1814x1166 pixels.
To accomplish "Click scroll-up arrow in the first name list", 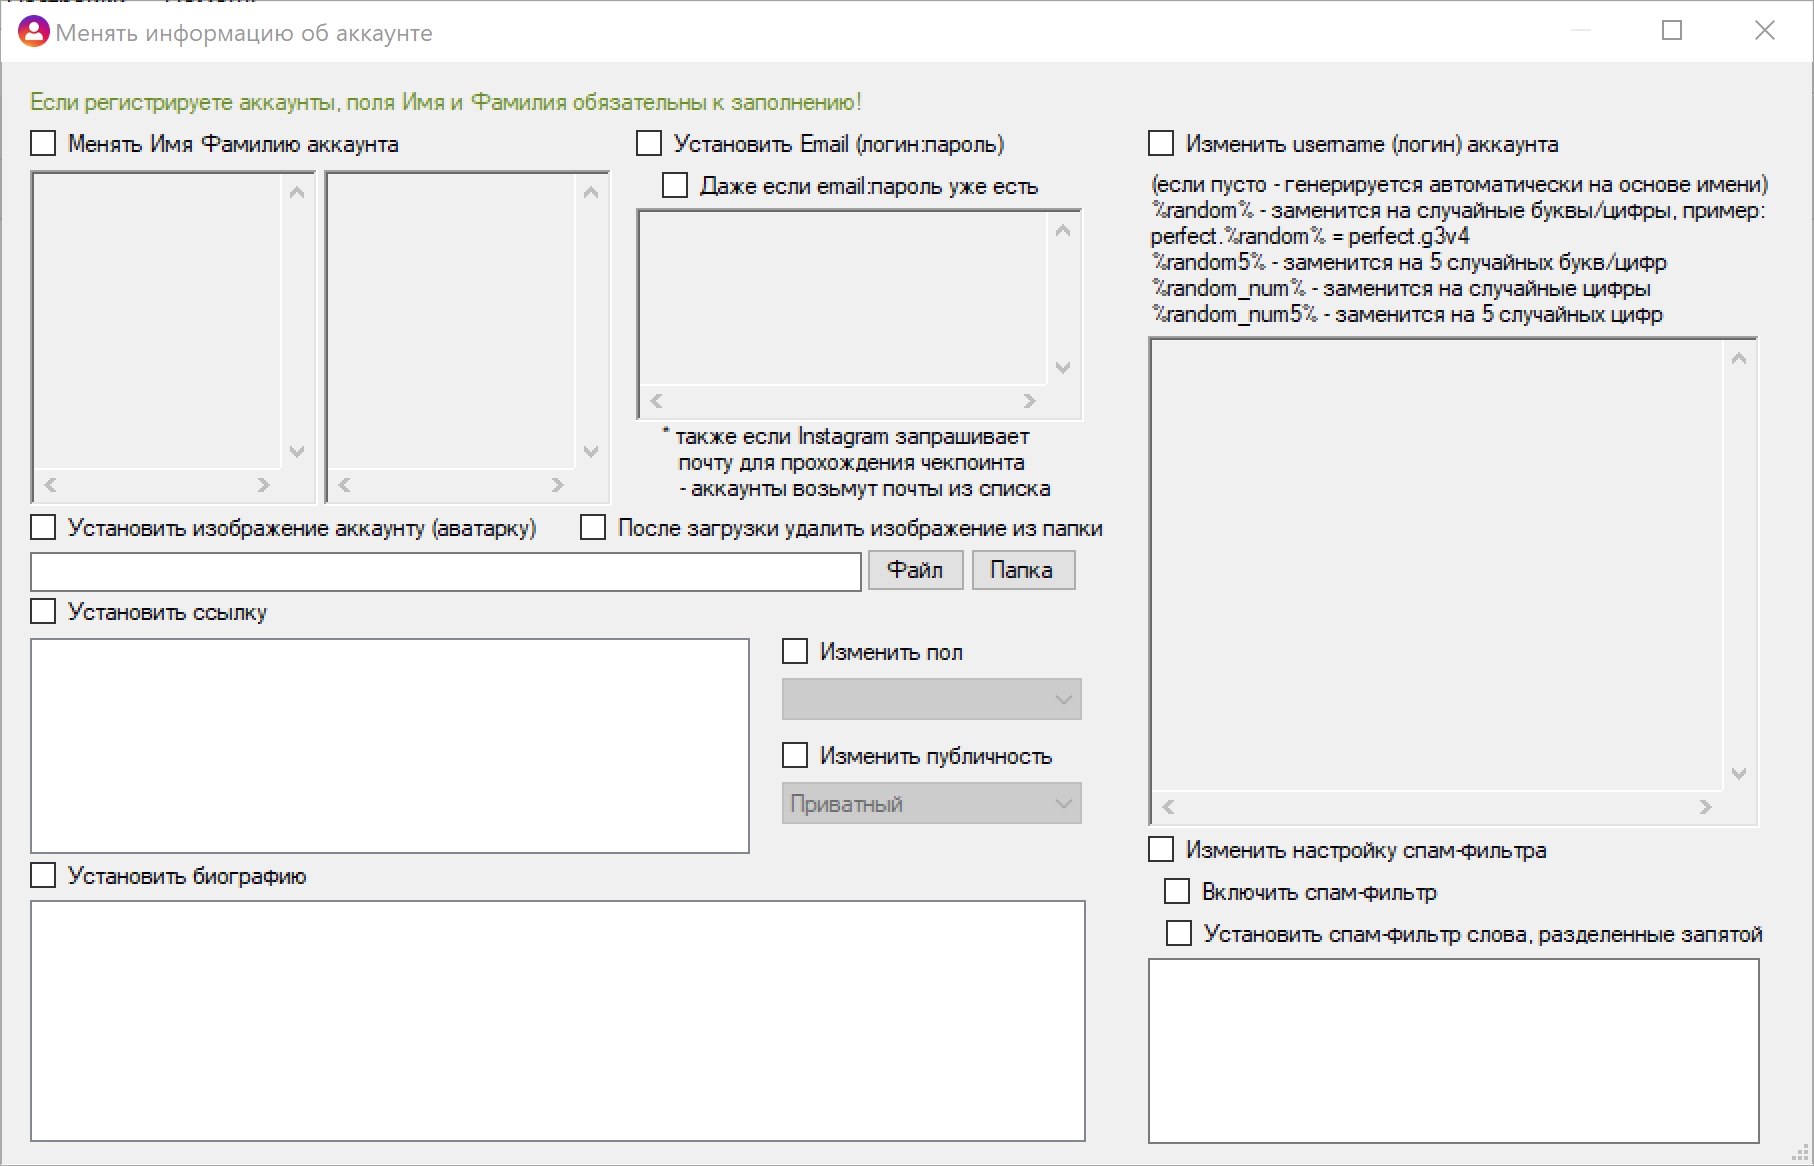I will click(x=297, y=192).
